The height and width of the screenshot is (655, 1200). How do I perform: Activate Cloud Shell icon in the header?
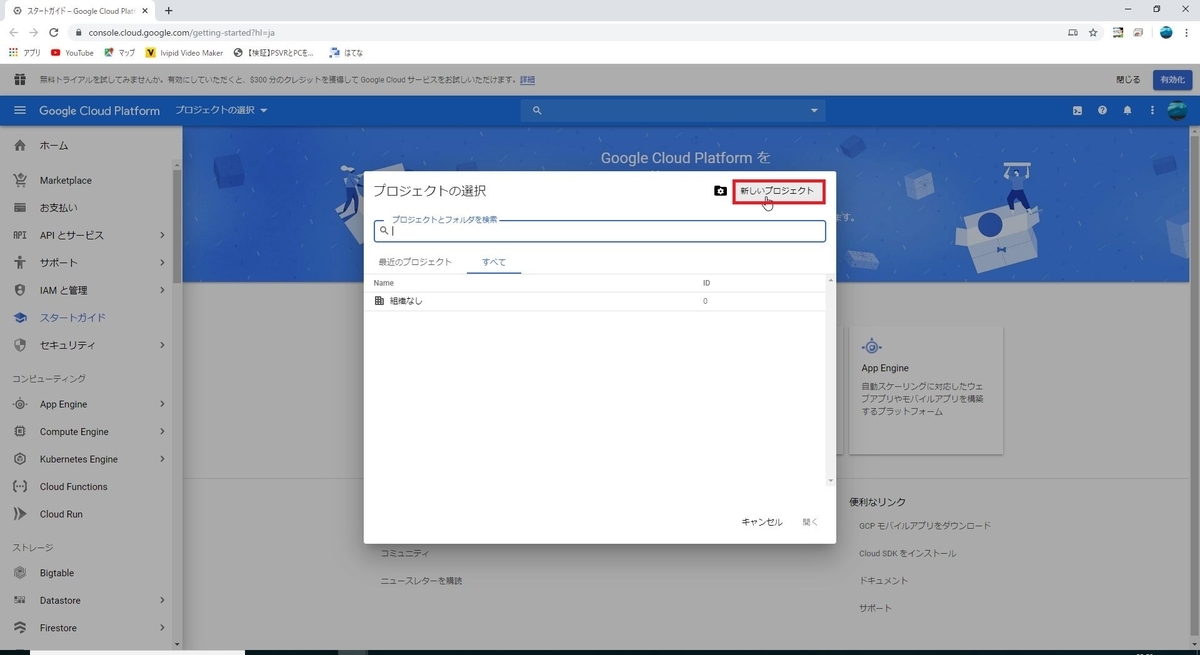[x=1078, y=110]
